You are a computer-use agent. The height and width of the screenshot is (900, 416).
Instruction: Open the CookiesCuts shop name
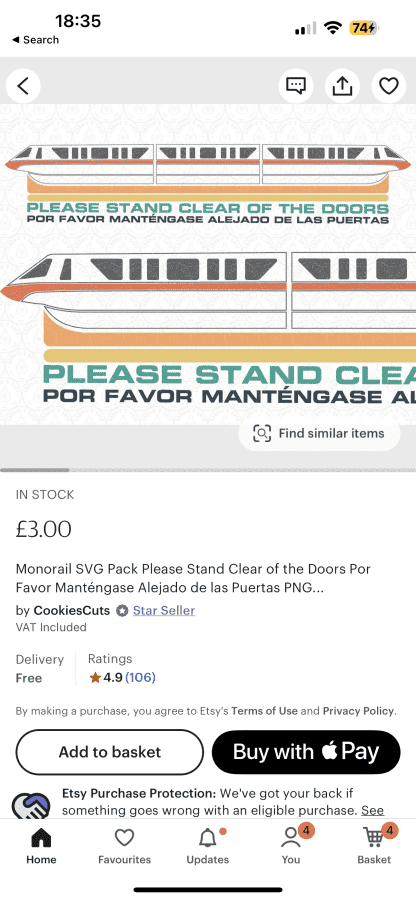point(72,611)
